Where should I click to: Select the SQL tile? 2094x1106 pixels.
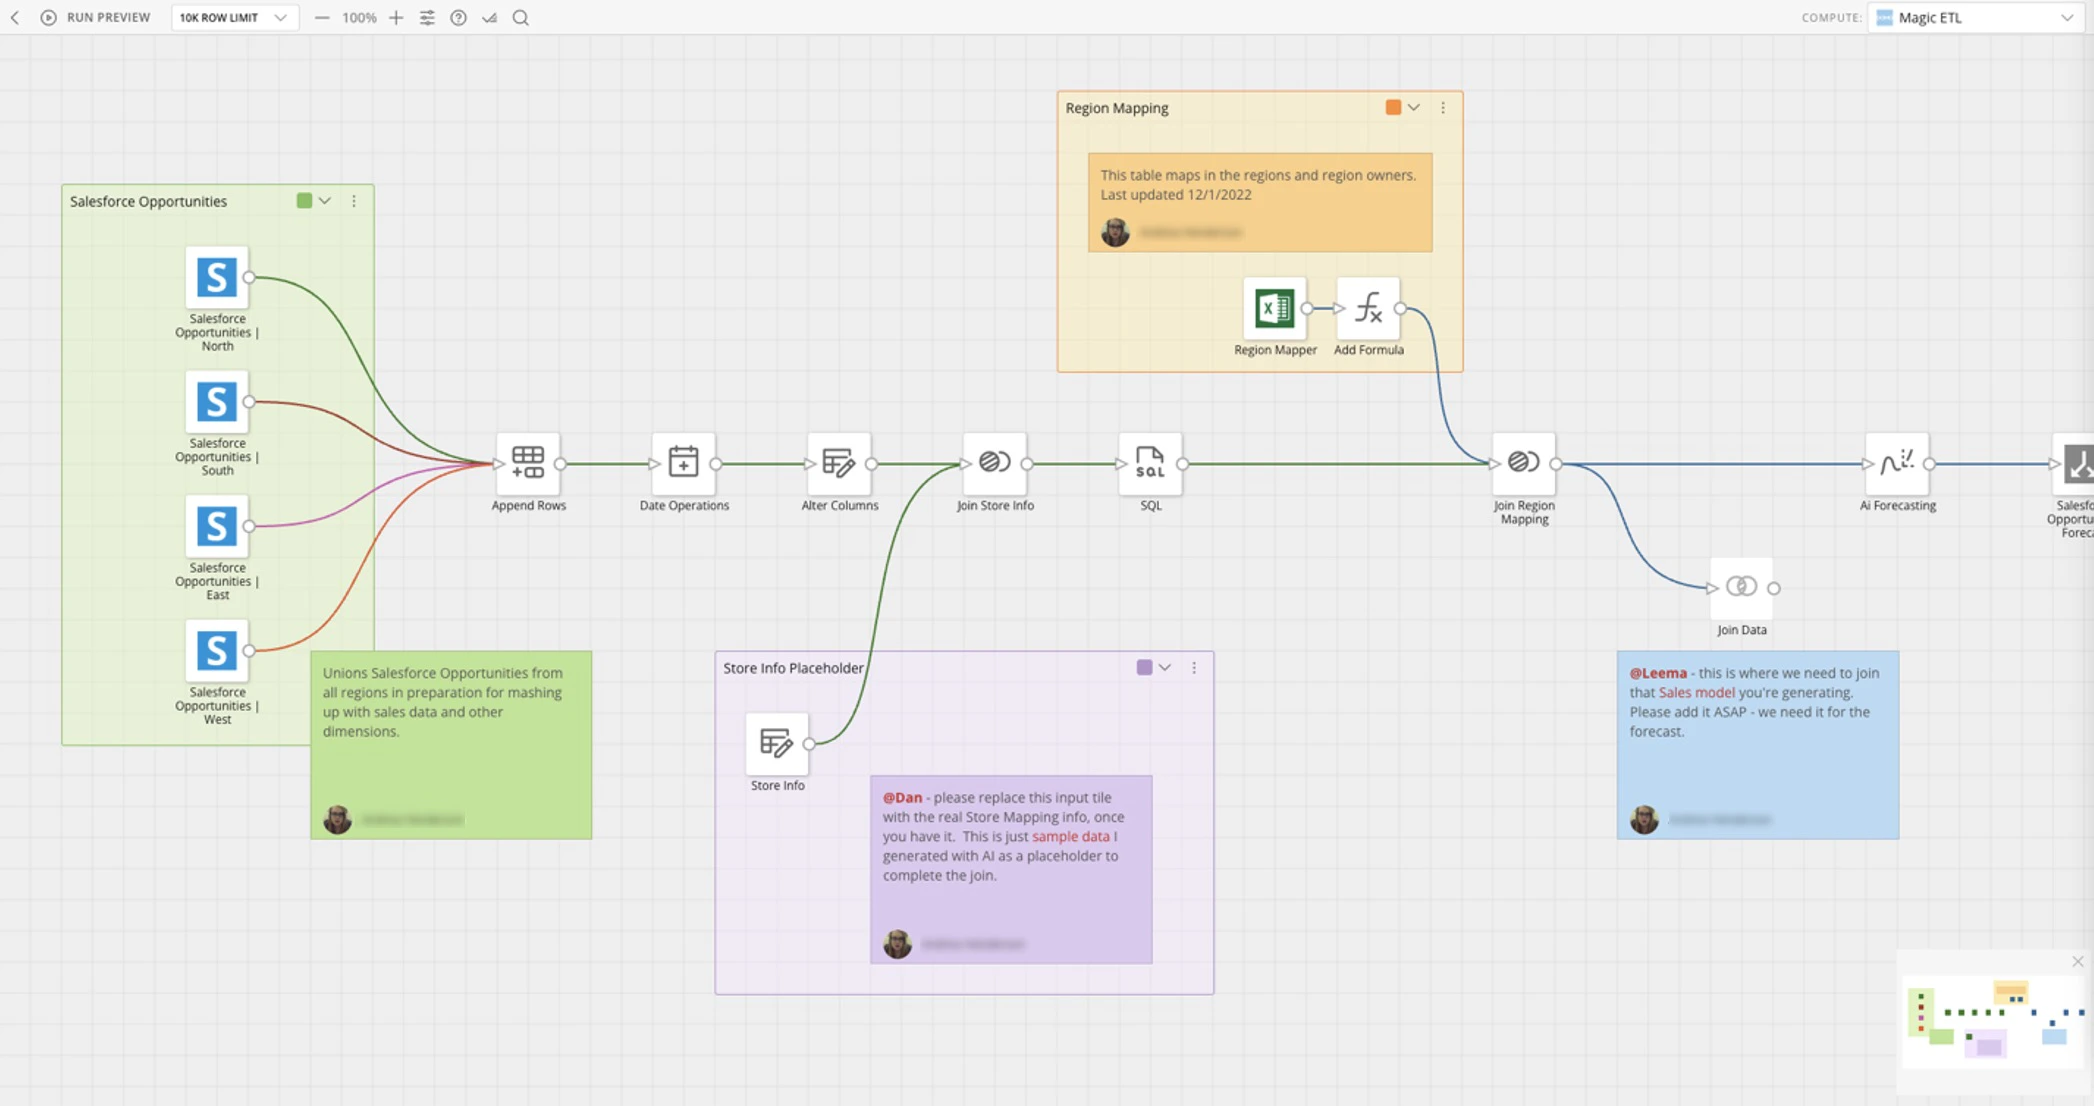point(1150,463)
